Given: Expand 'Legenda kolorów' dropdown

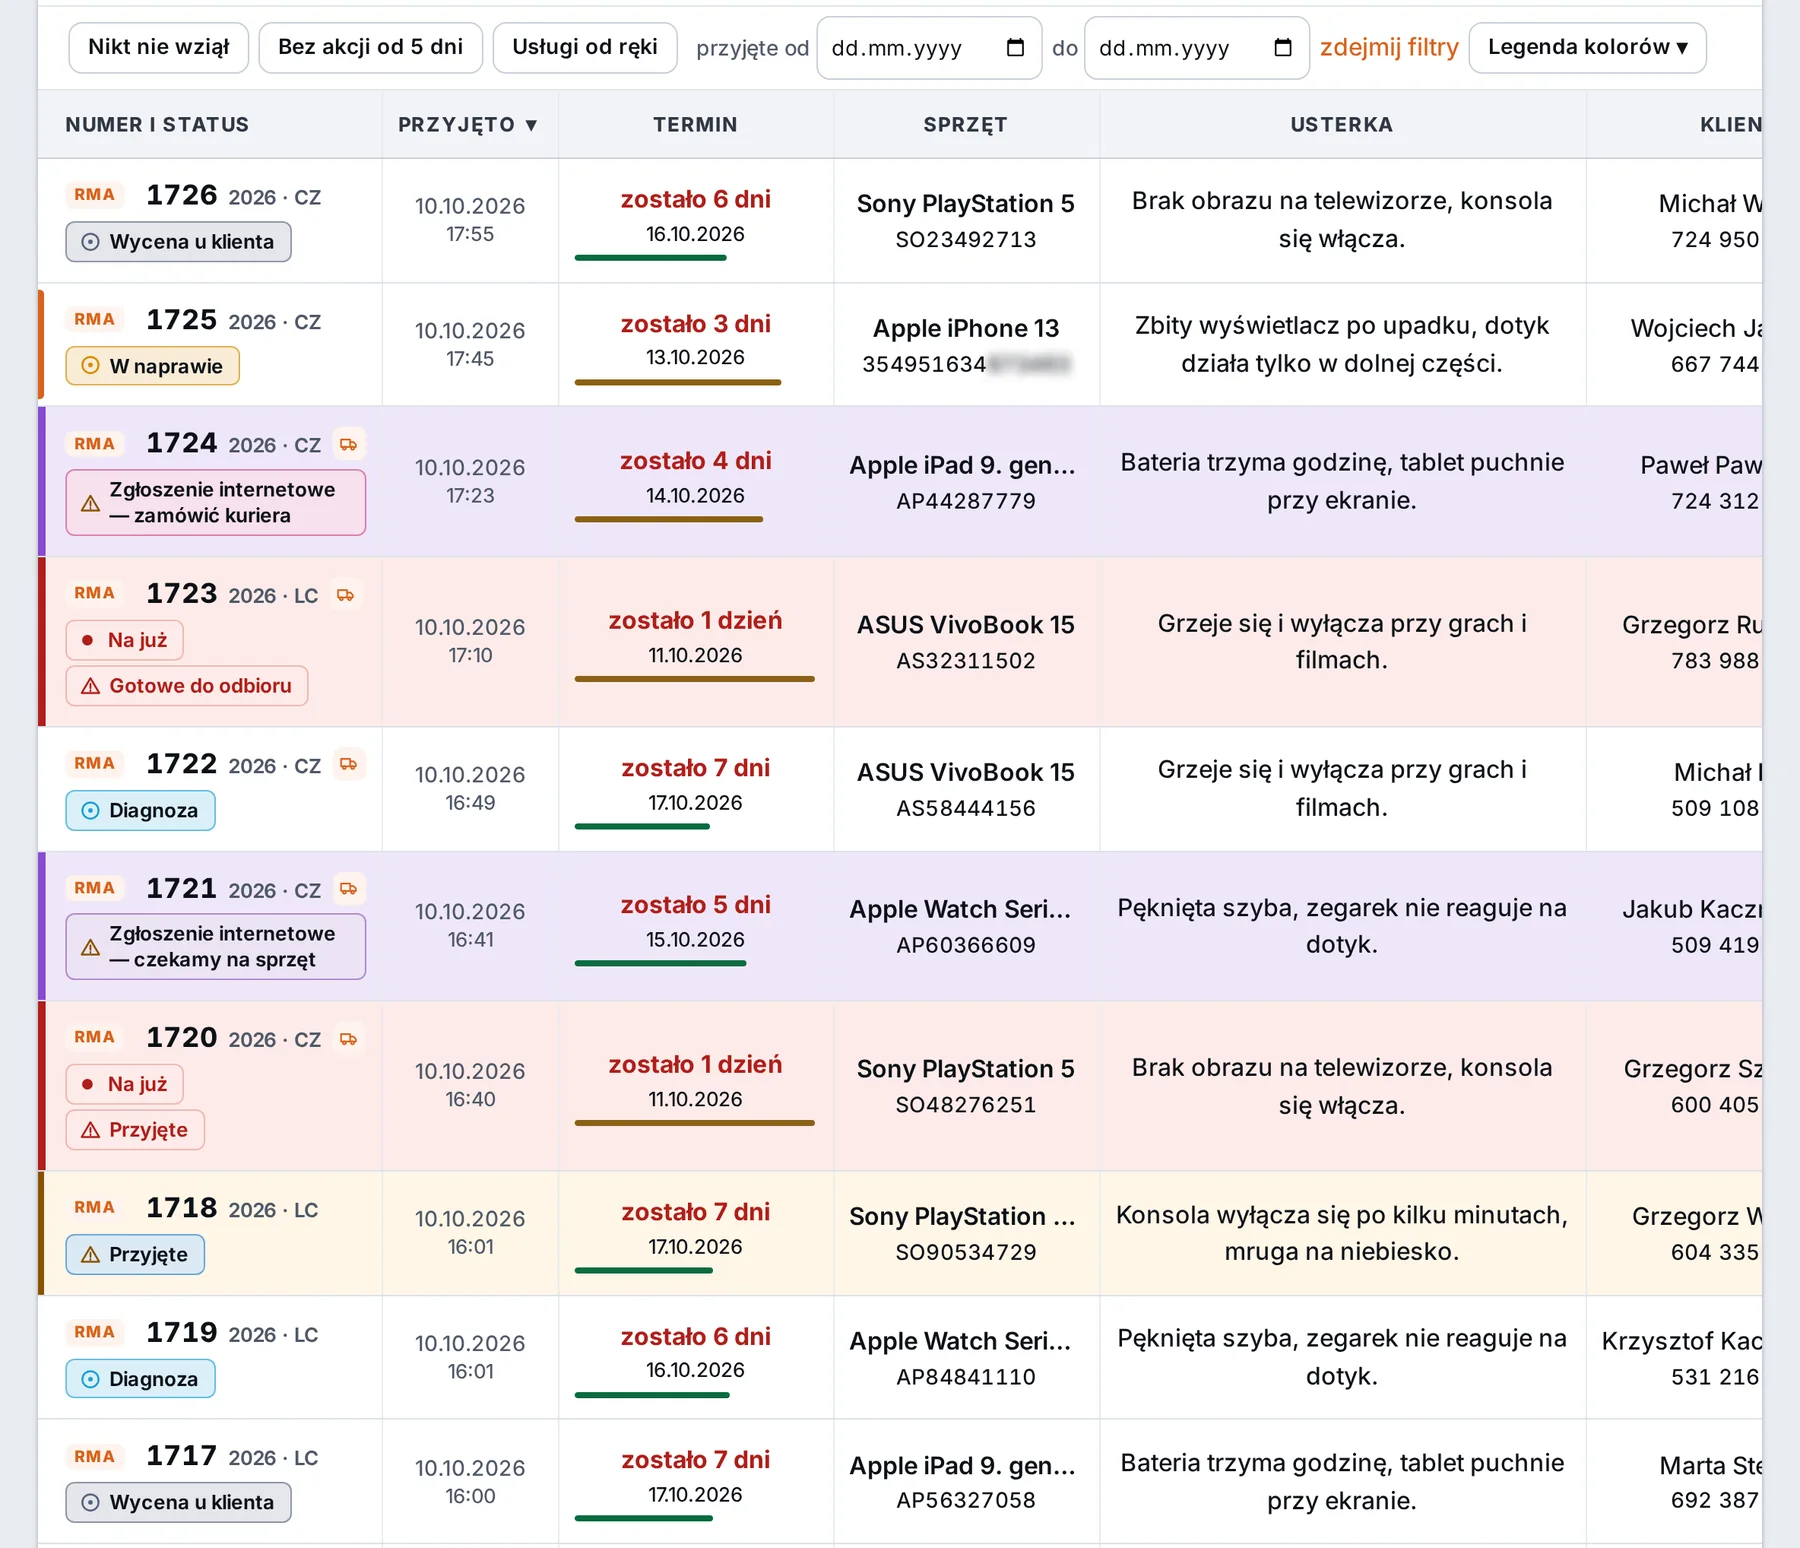Looking at the screenshot, I should (x=1587, y=47).
